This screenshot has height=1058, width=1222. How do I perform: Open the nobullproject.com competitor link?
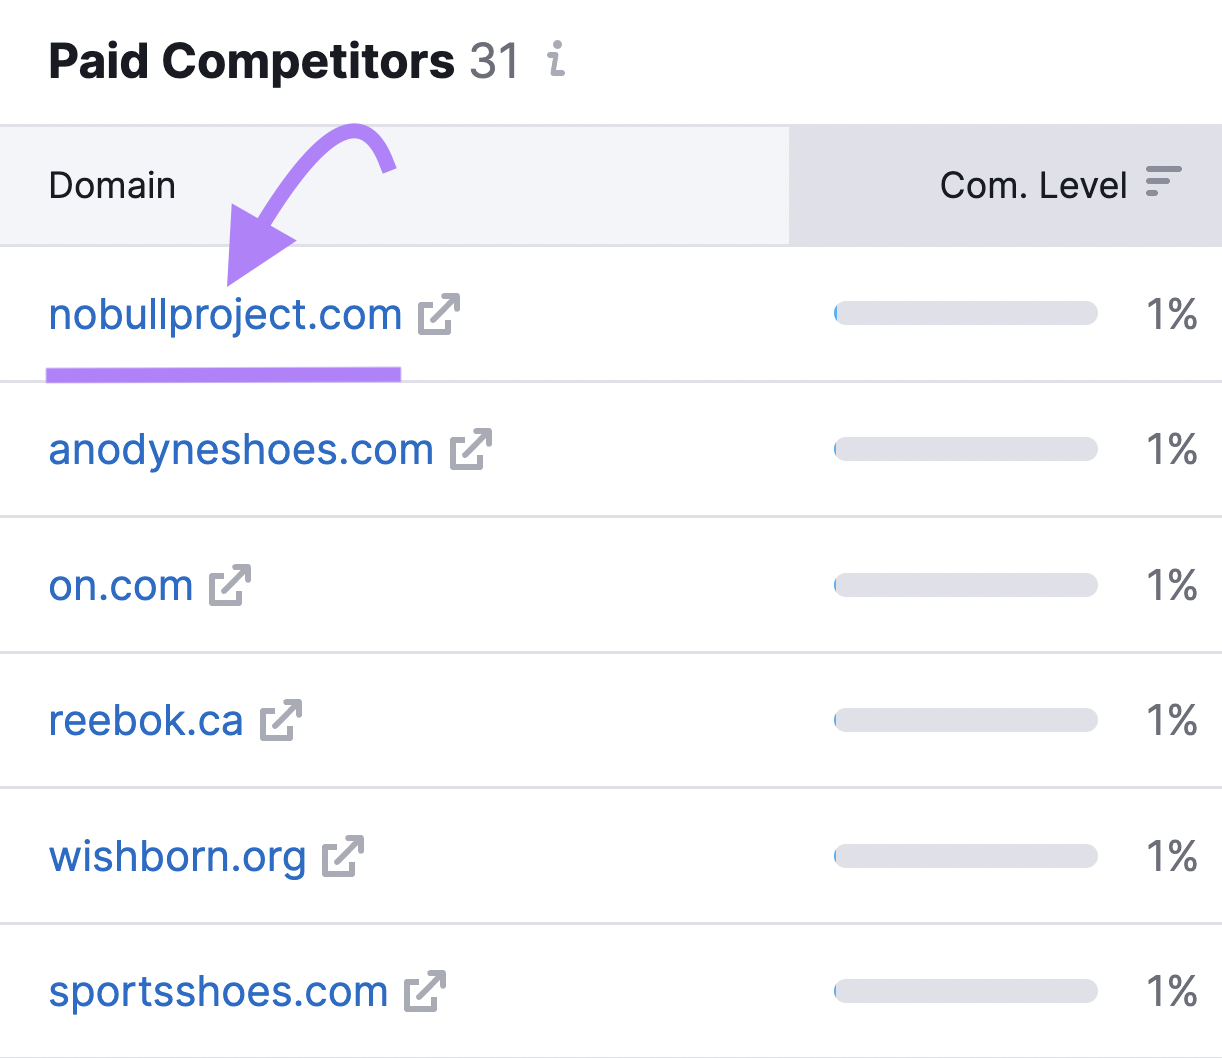coord(224,313)
